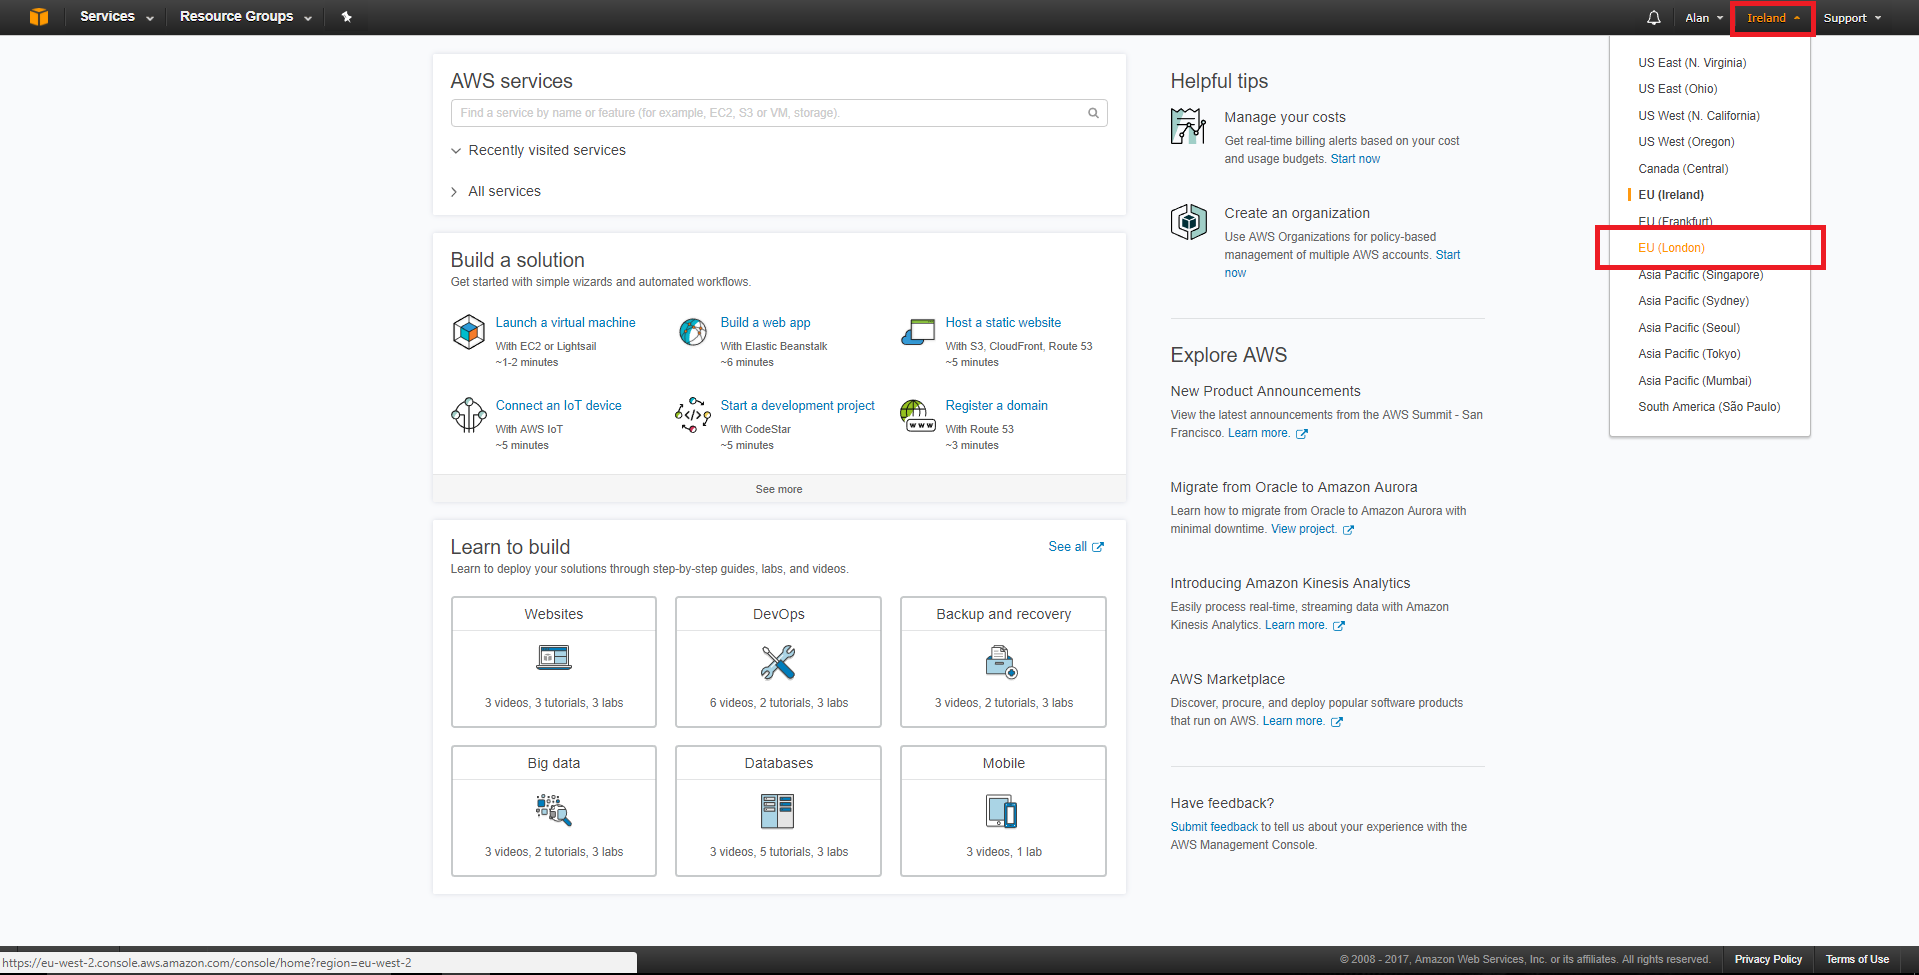Click the Big data icon

tap(554, 810)
